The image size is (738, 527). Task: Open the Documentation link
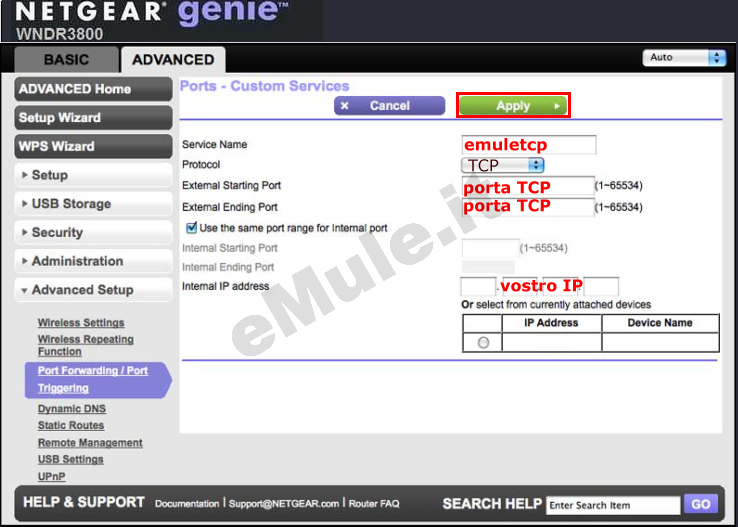click(187, 504)
